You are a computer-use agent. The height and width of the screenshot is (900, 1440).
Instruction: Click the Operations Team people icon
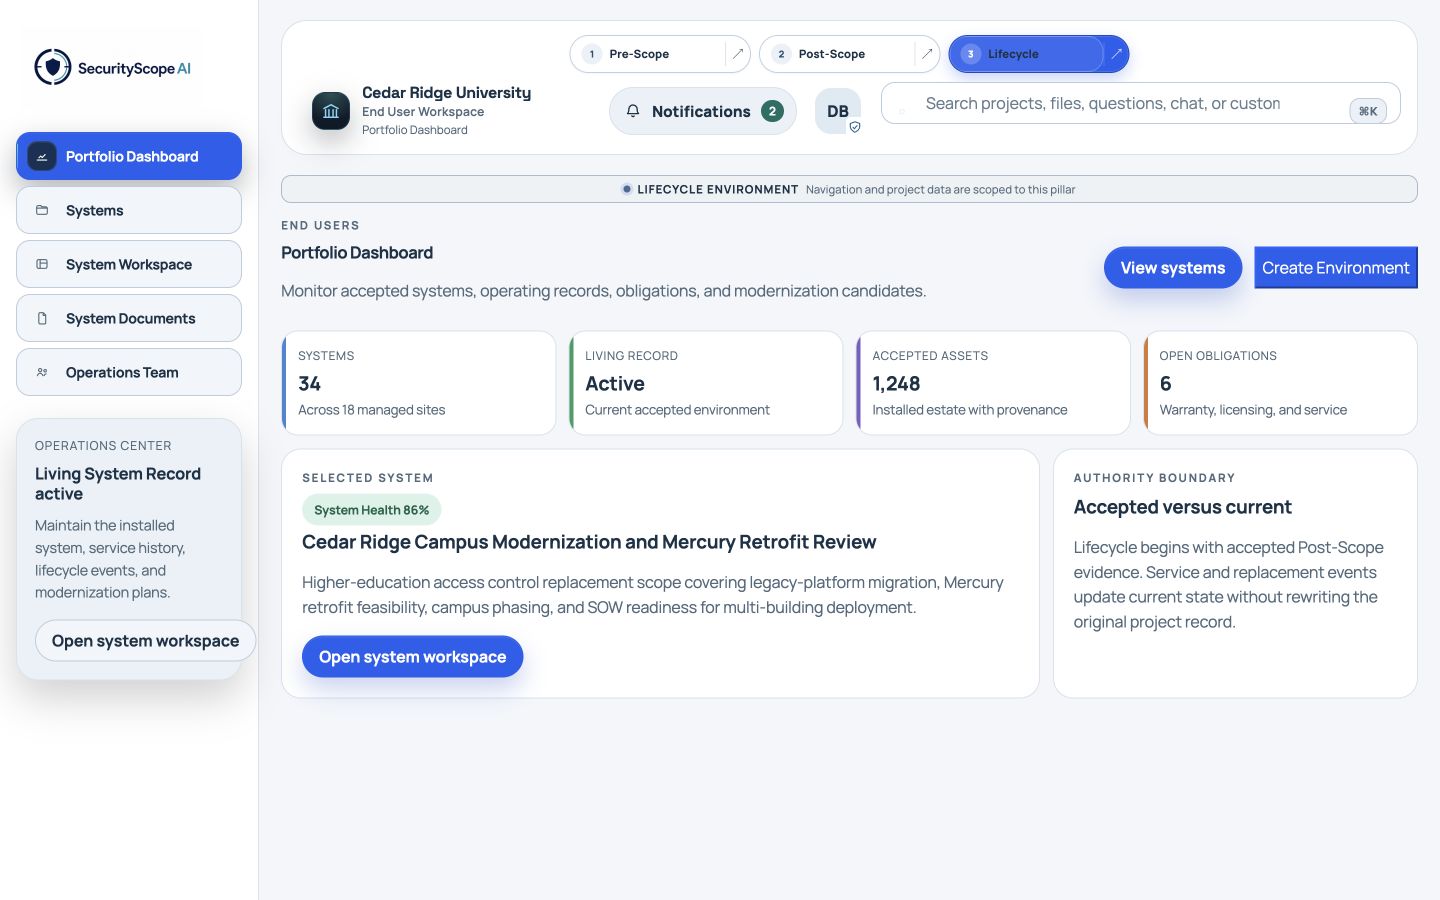42,372
